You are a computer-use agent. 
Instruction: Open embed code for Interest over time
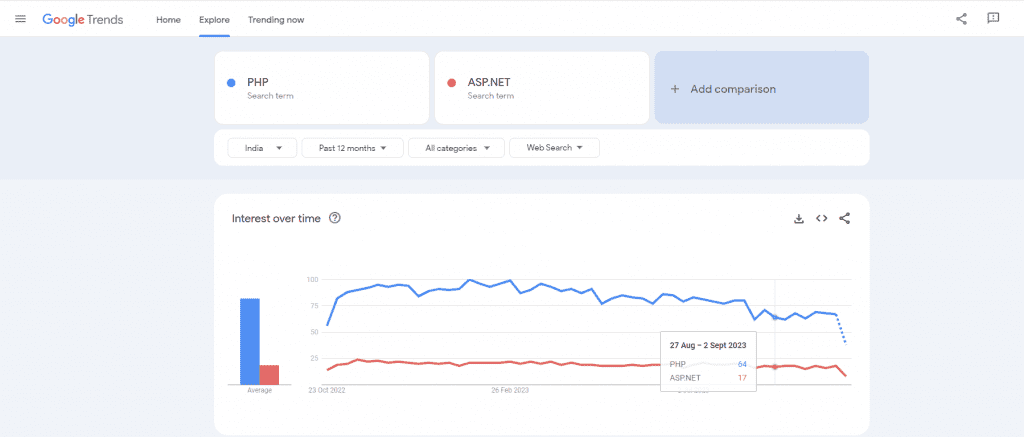point(822,219)
